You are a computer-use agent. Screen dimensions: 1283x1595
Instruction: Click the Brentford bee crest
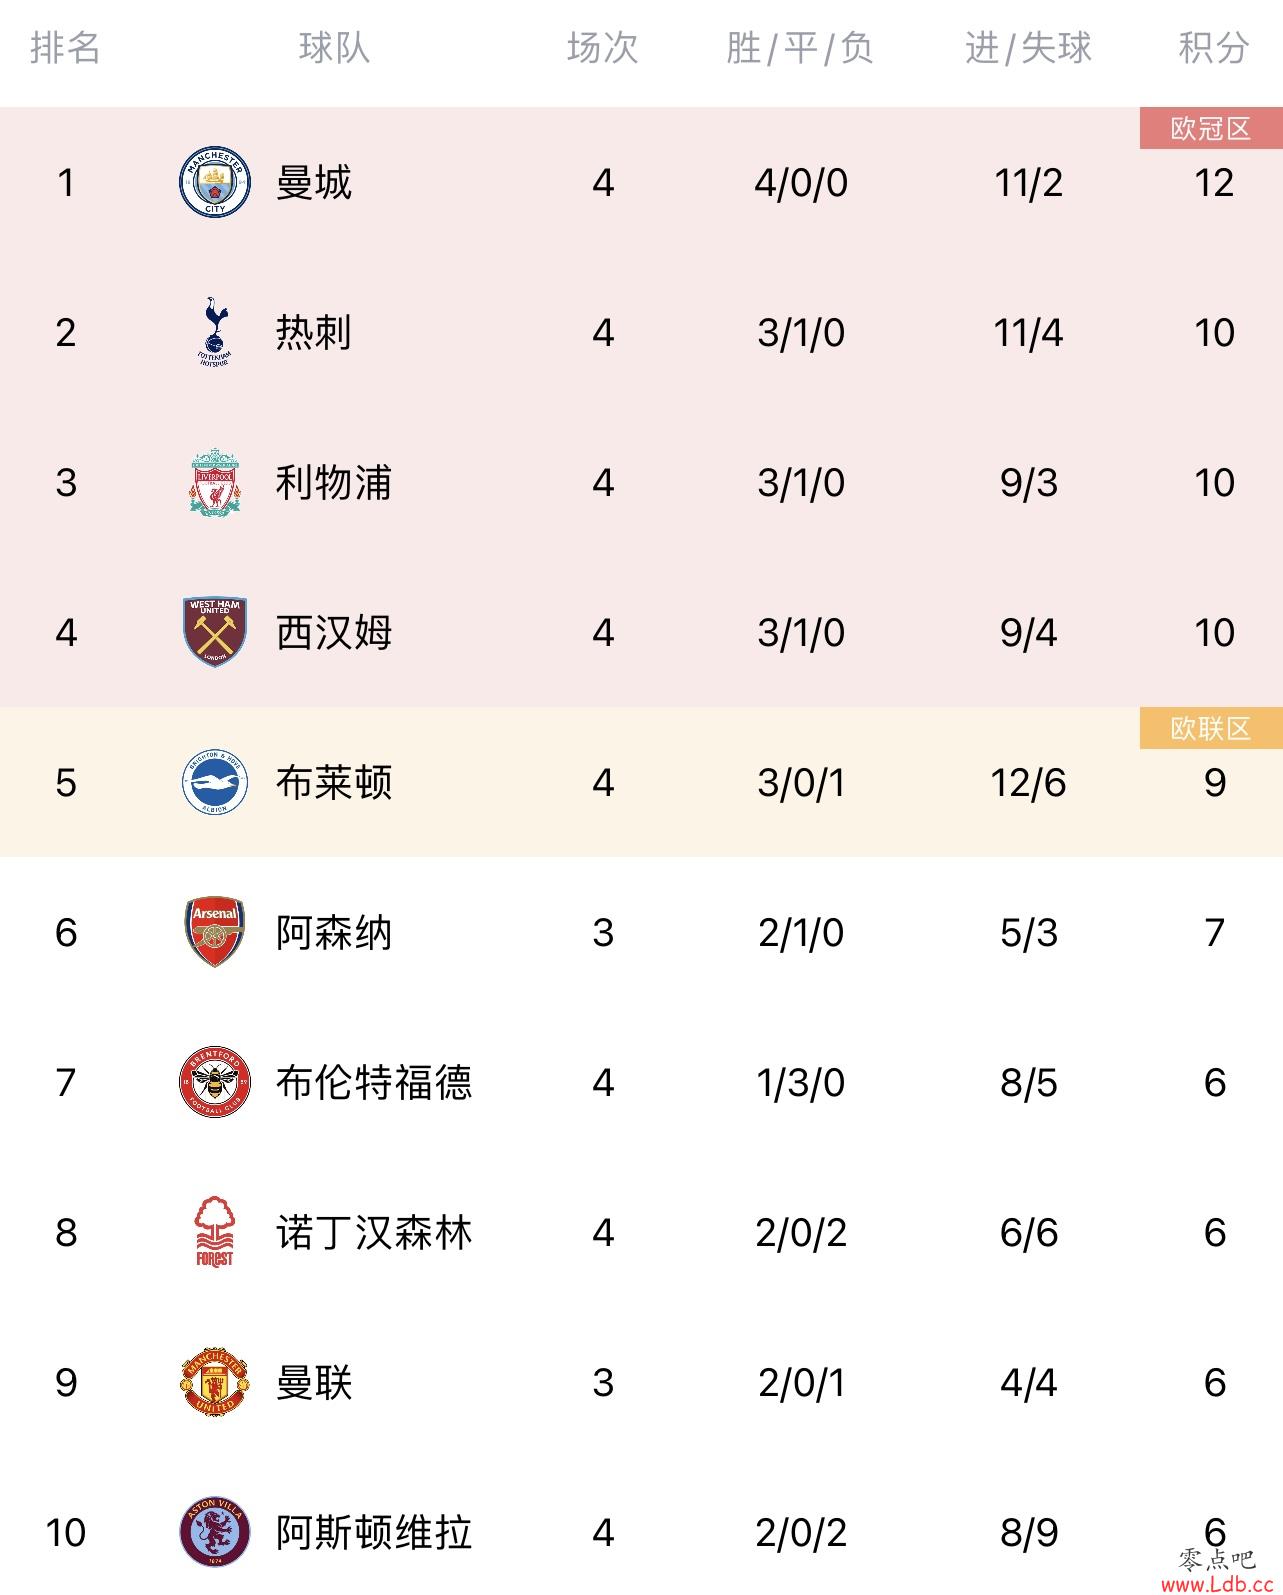(x=214, y=1082)
